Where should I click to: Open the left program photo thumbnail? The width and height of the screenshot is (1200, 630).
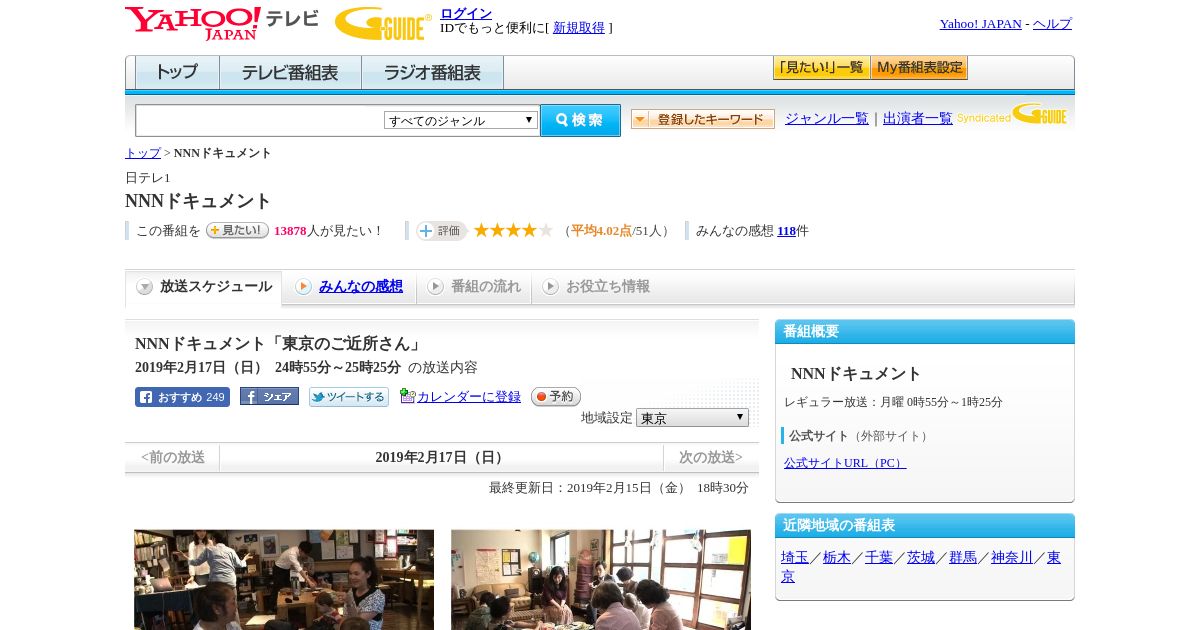coord(284,580)
